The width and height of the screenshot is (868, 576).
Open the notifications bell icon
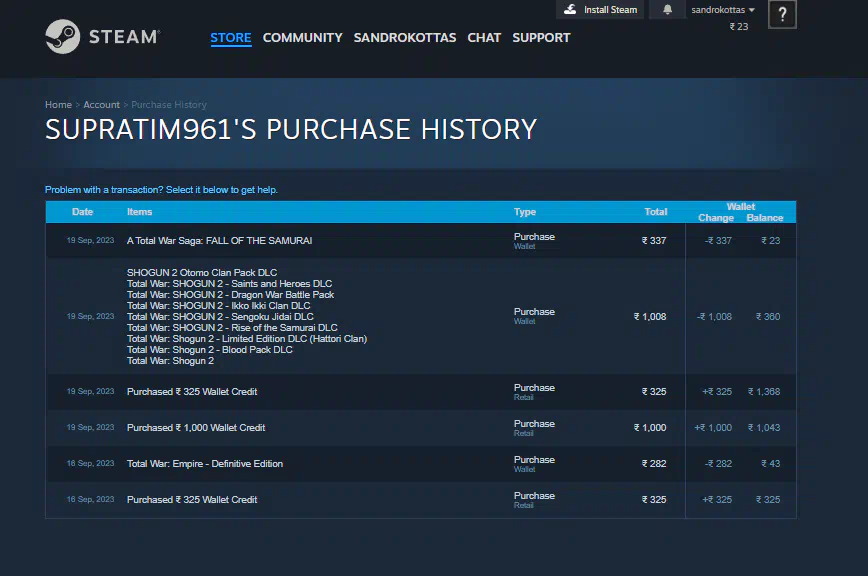tap(668, 10)
